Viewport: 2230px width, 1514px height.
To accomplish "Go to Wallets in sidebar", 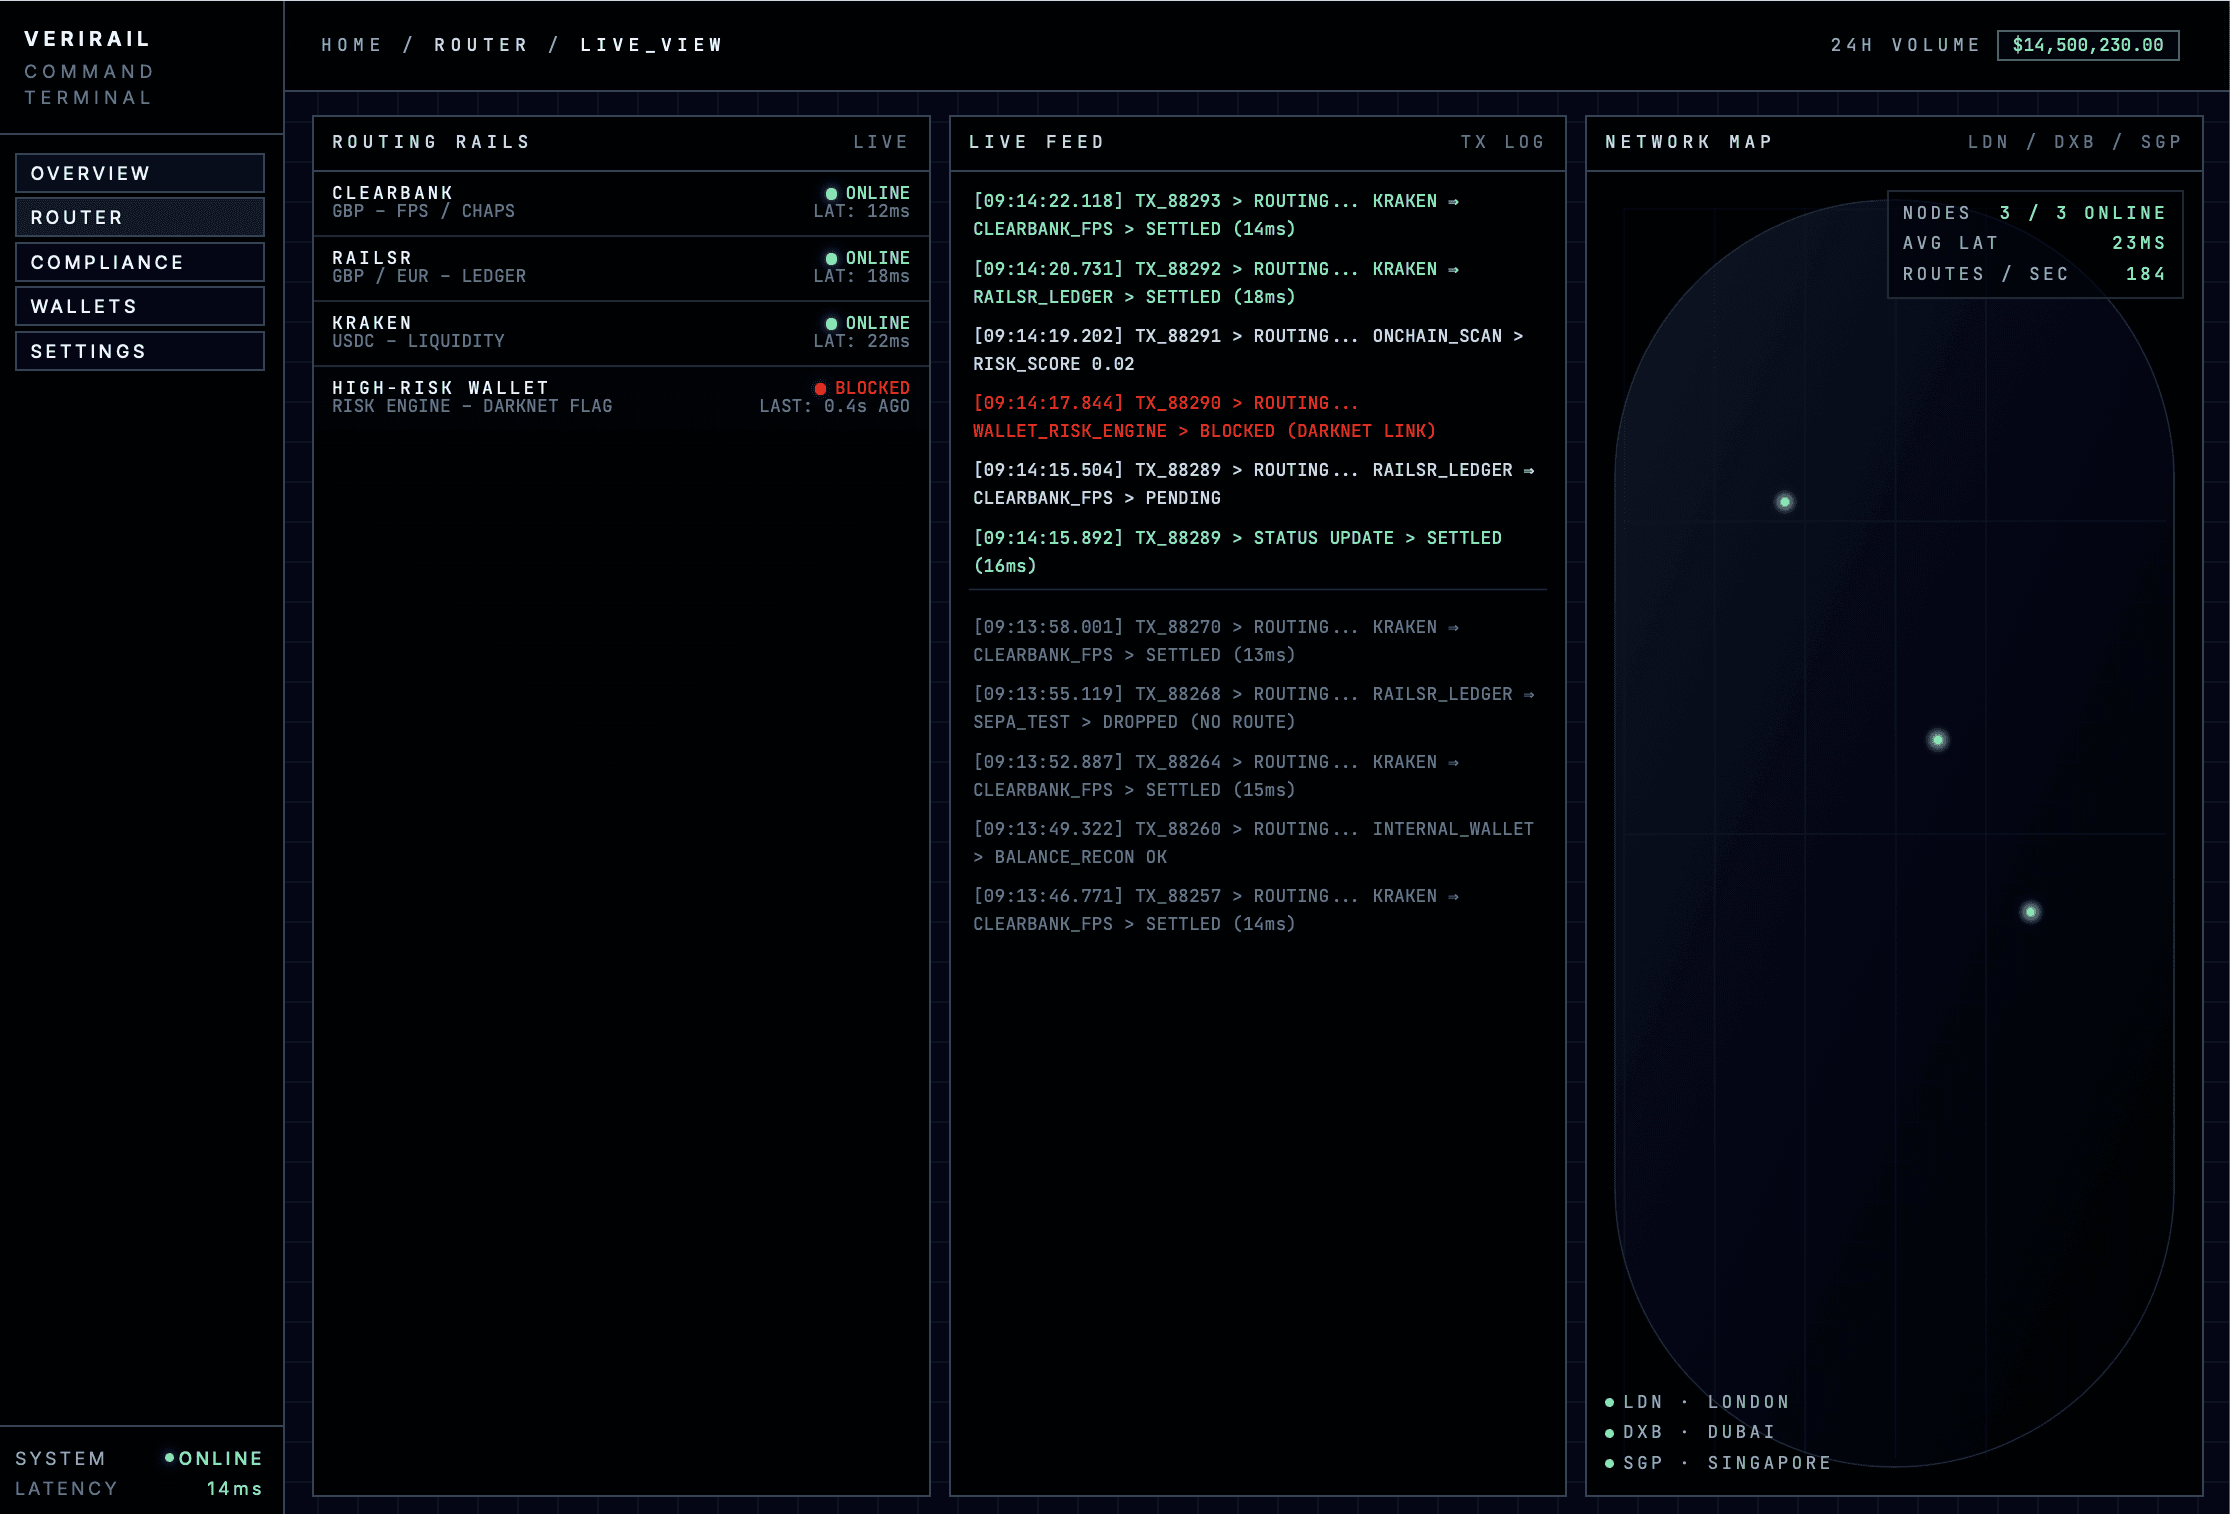I will pyautogui.click(x=140, y=306).
